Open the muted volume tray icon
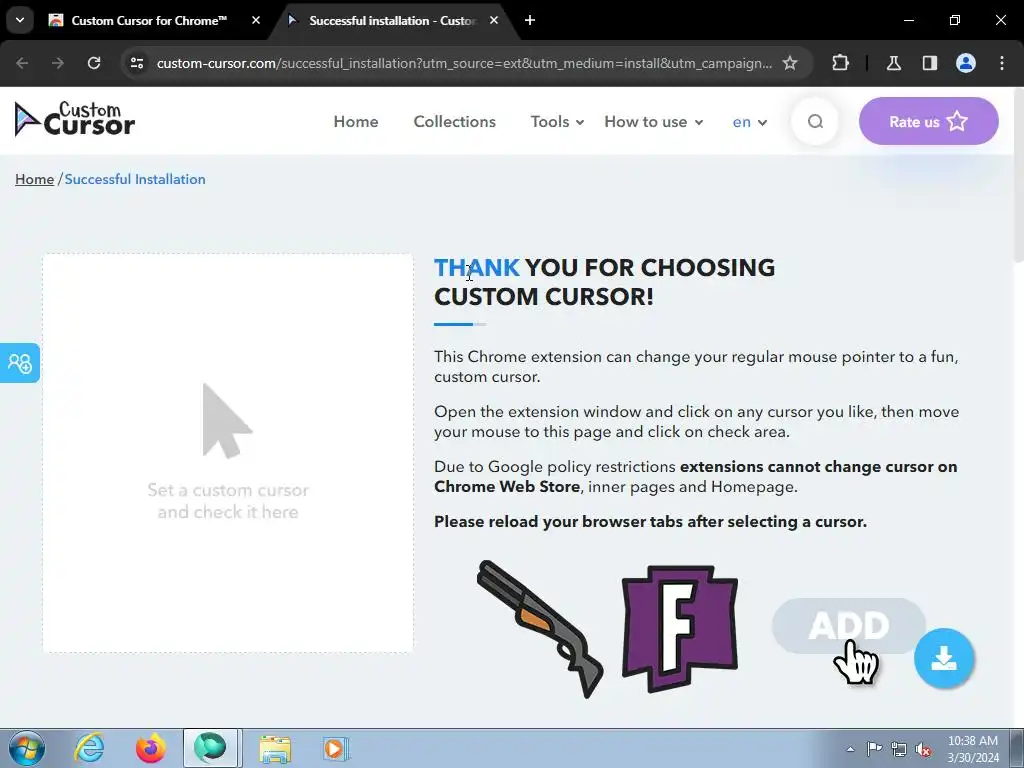 (x=923, y=749)
